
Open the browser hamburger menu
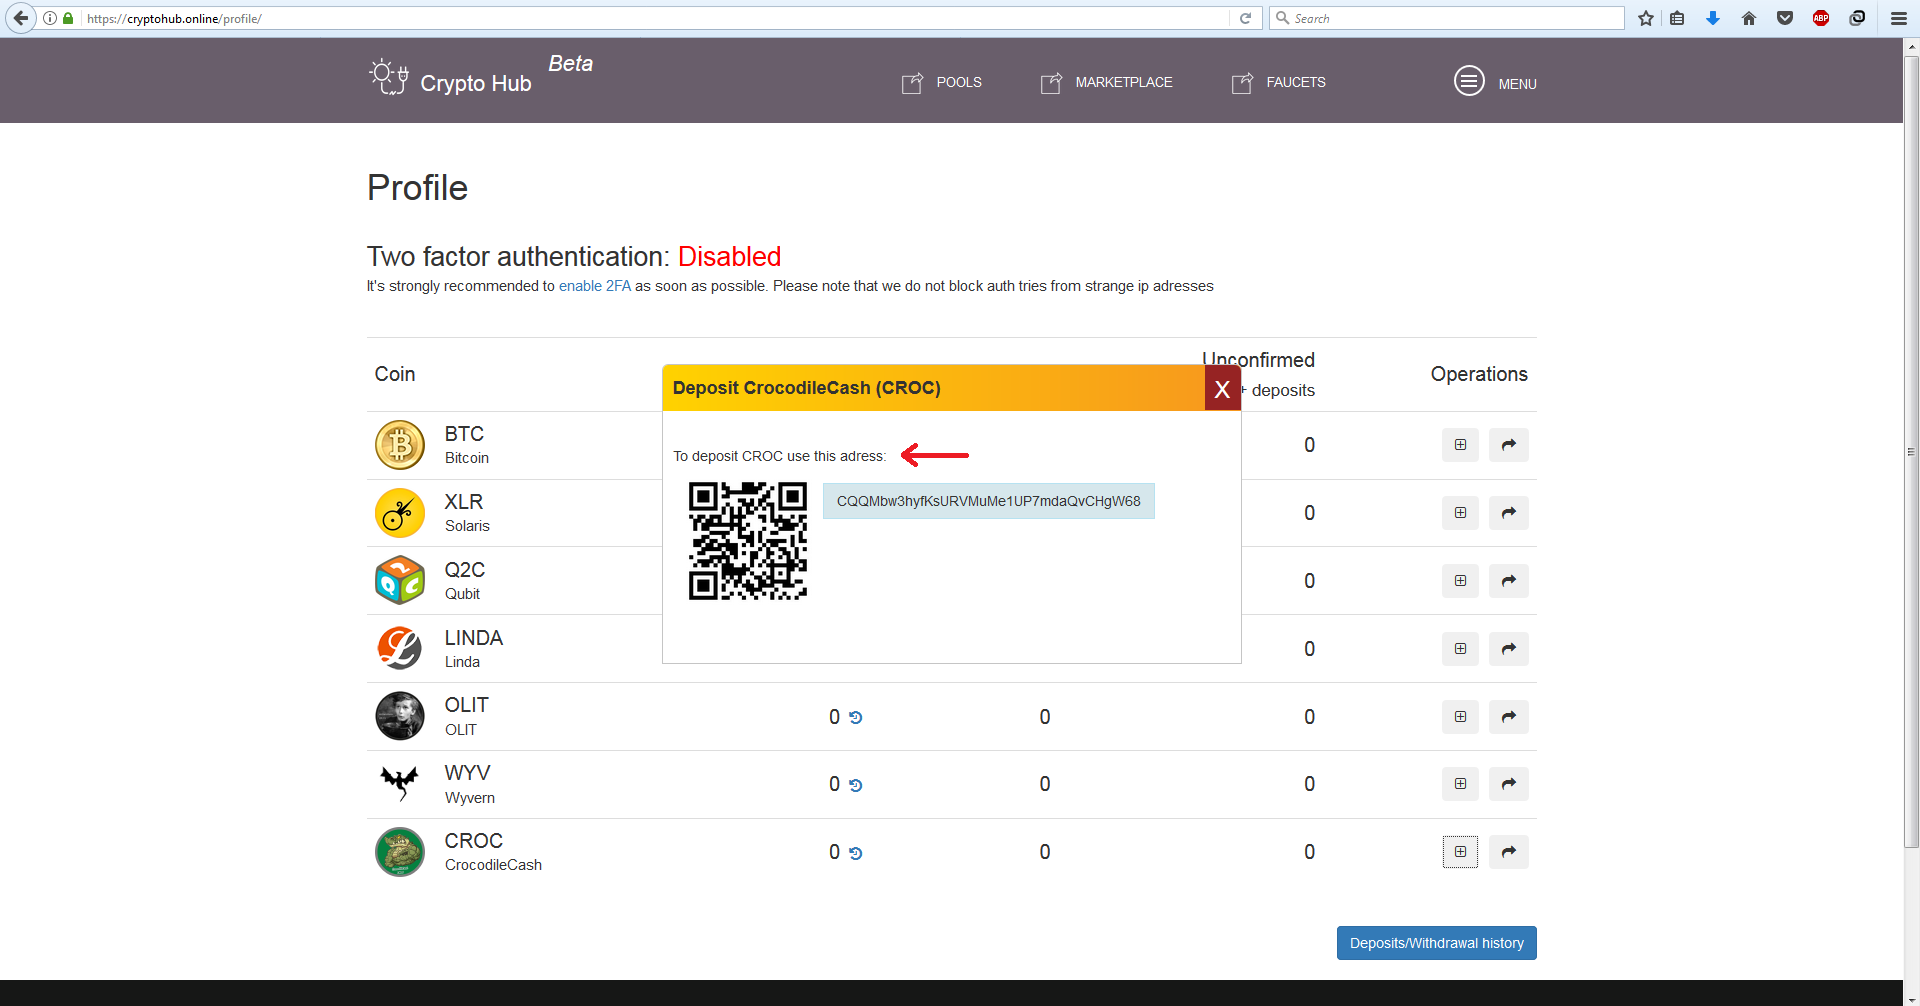pyautogui.click(x=1899, y=18)
